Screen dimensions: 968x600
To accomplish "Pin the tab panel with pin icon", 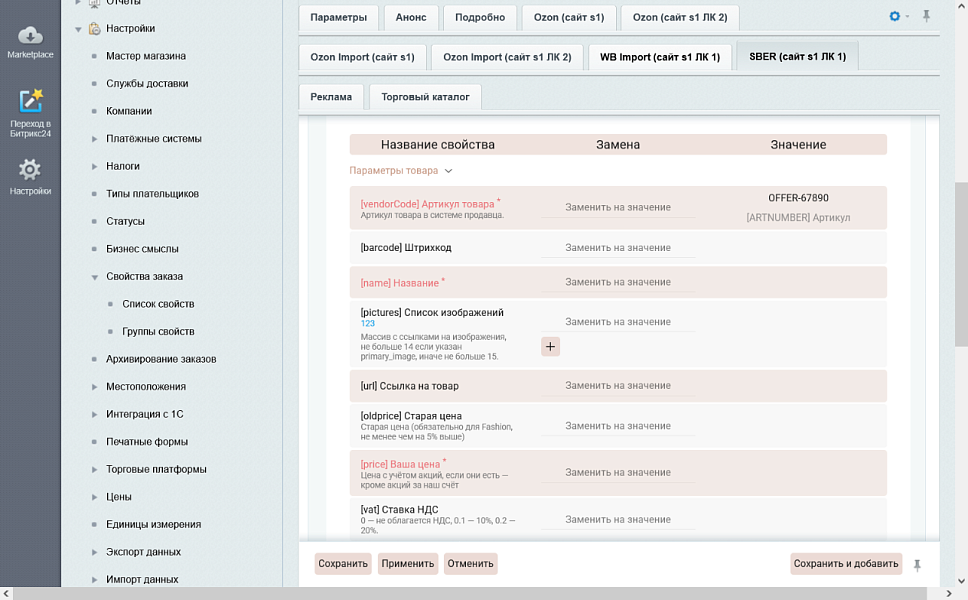I will [x=926, y=17].
